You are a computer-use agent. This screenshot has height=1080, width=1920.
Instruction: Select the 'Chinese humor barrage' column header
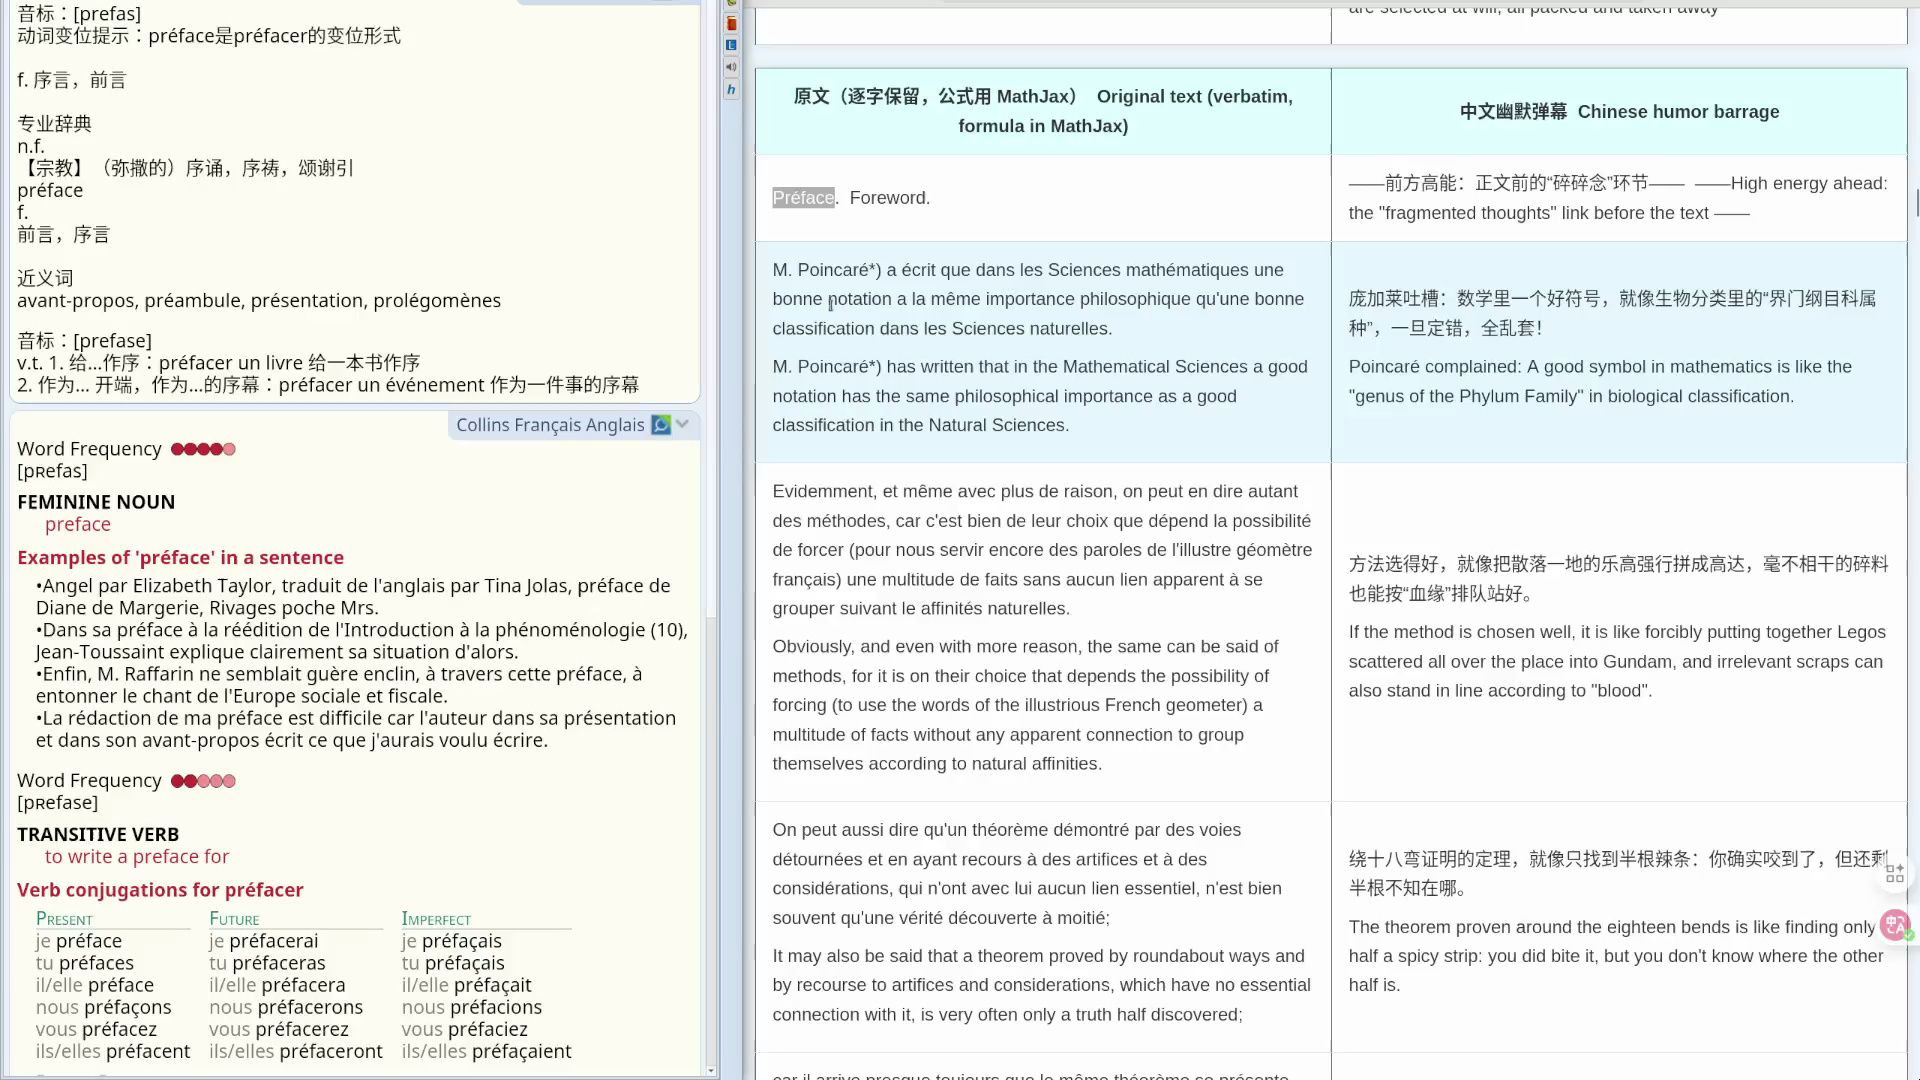tap(1619, 111)
